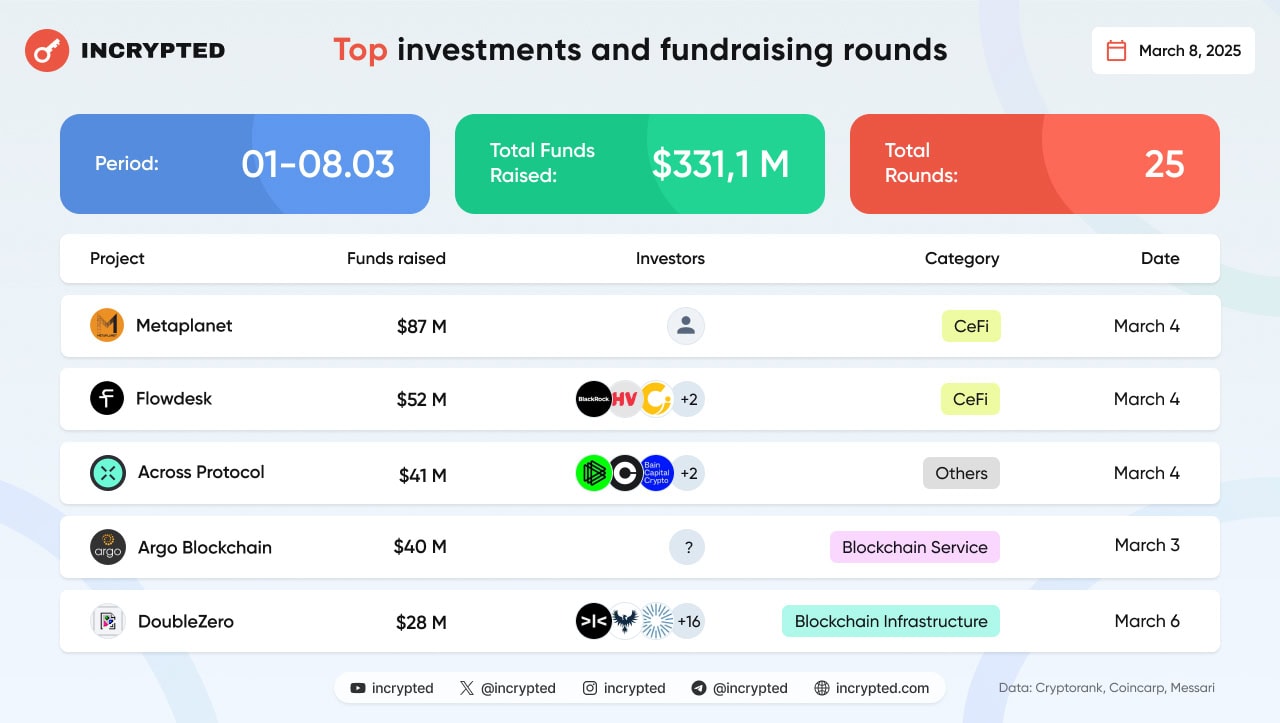Open the incrypted YouTube link

[x=392, y=688]
